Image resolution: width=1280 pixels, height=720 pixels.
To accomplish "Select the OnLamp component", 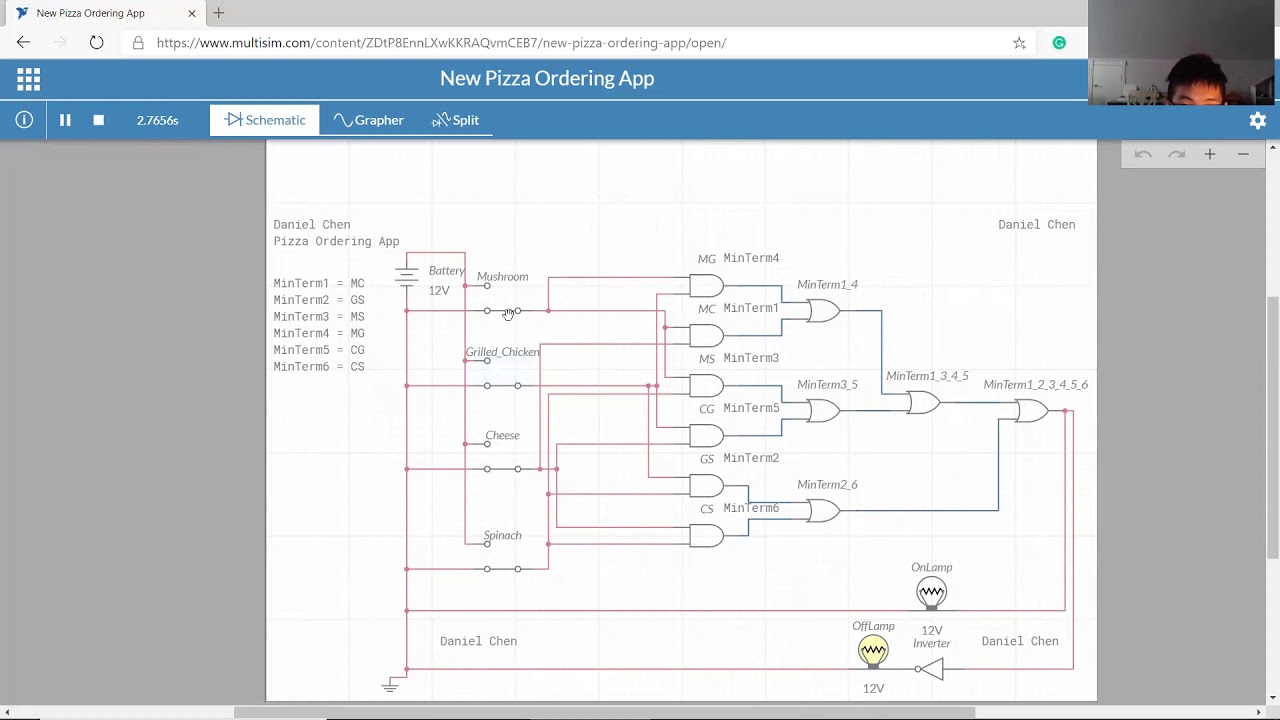I will pyautogui.click(x=931, y=593).
